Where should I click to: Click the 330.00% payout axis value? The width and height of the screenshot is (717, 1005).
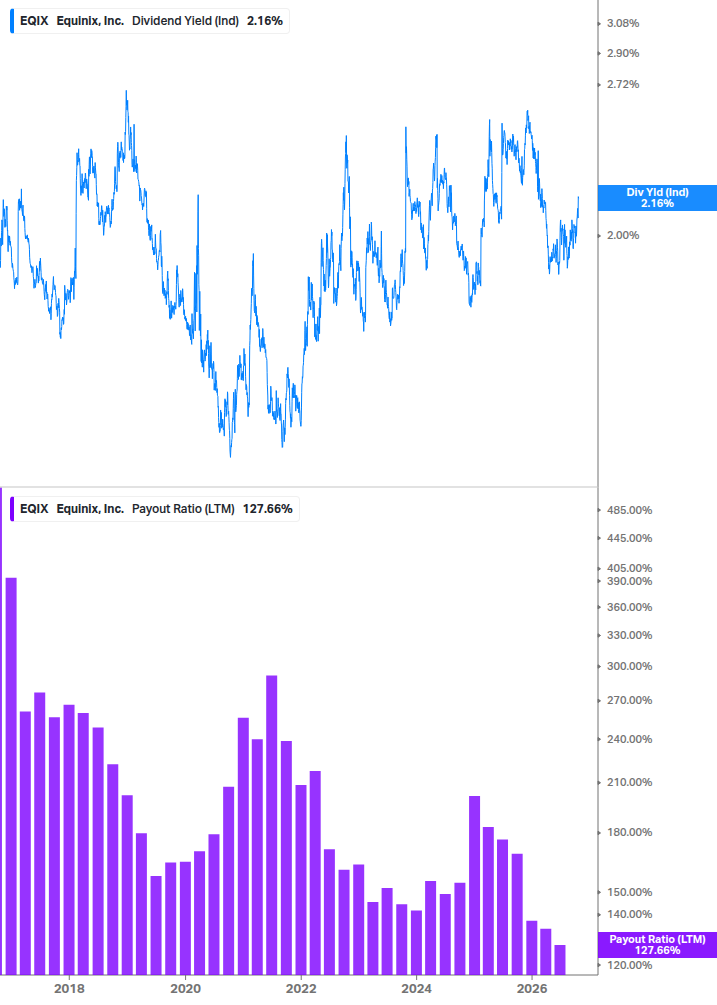point(629,635)
